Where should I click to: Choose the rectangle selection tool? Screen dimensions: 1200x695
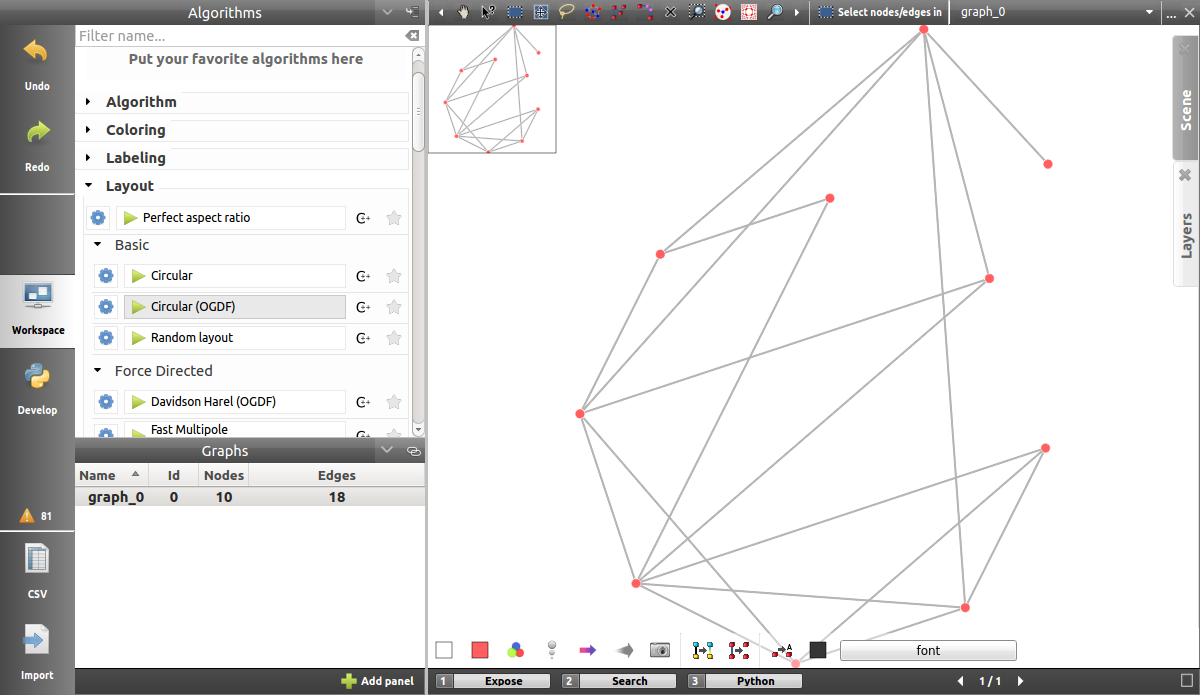[515, 12]
